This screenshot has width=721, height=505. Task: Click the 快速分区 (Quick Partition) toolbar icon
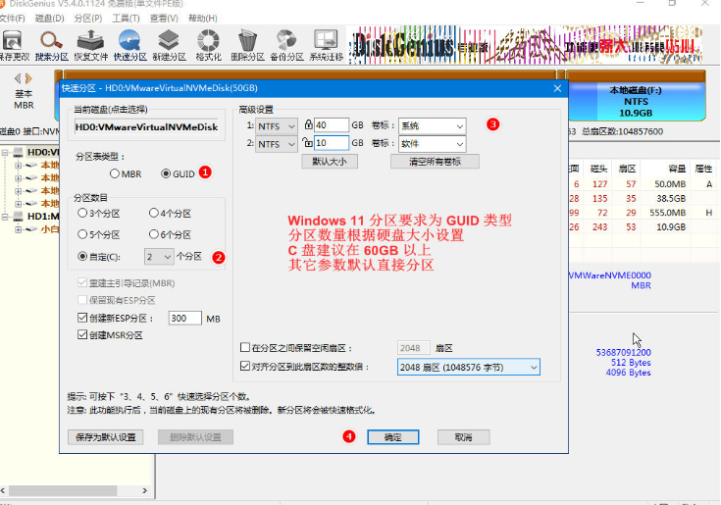[131, 41]
